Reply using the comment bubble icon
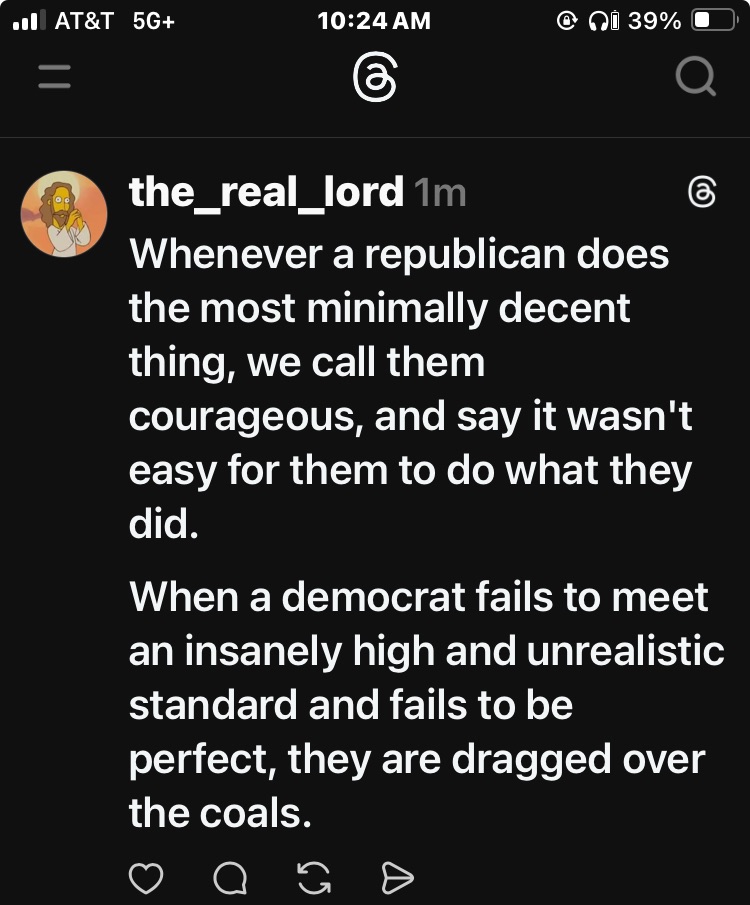Viewport: 750px width, 905px height. pos(231,879)
